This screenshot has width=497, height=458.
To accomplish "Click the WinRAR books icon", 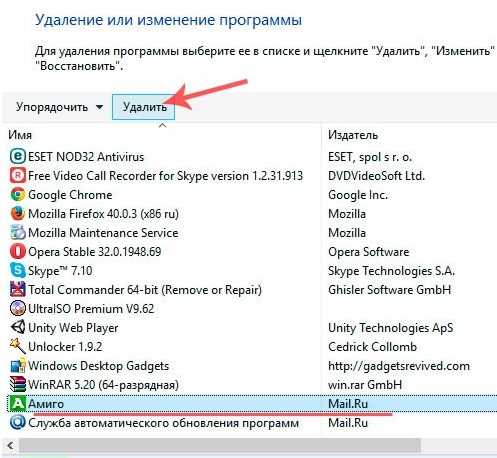I will coord(17,385).
